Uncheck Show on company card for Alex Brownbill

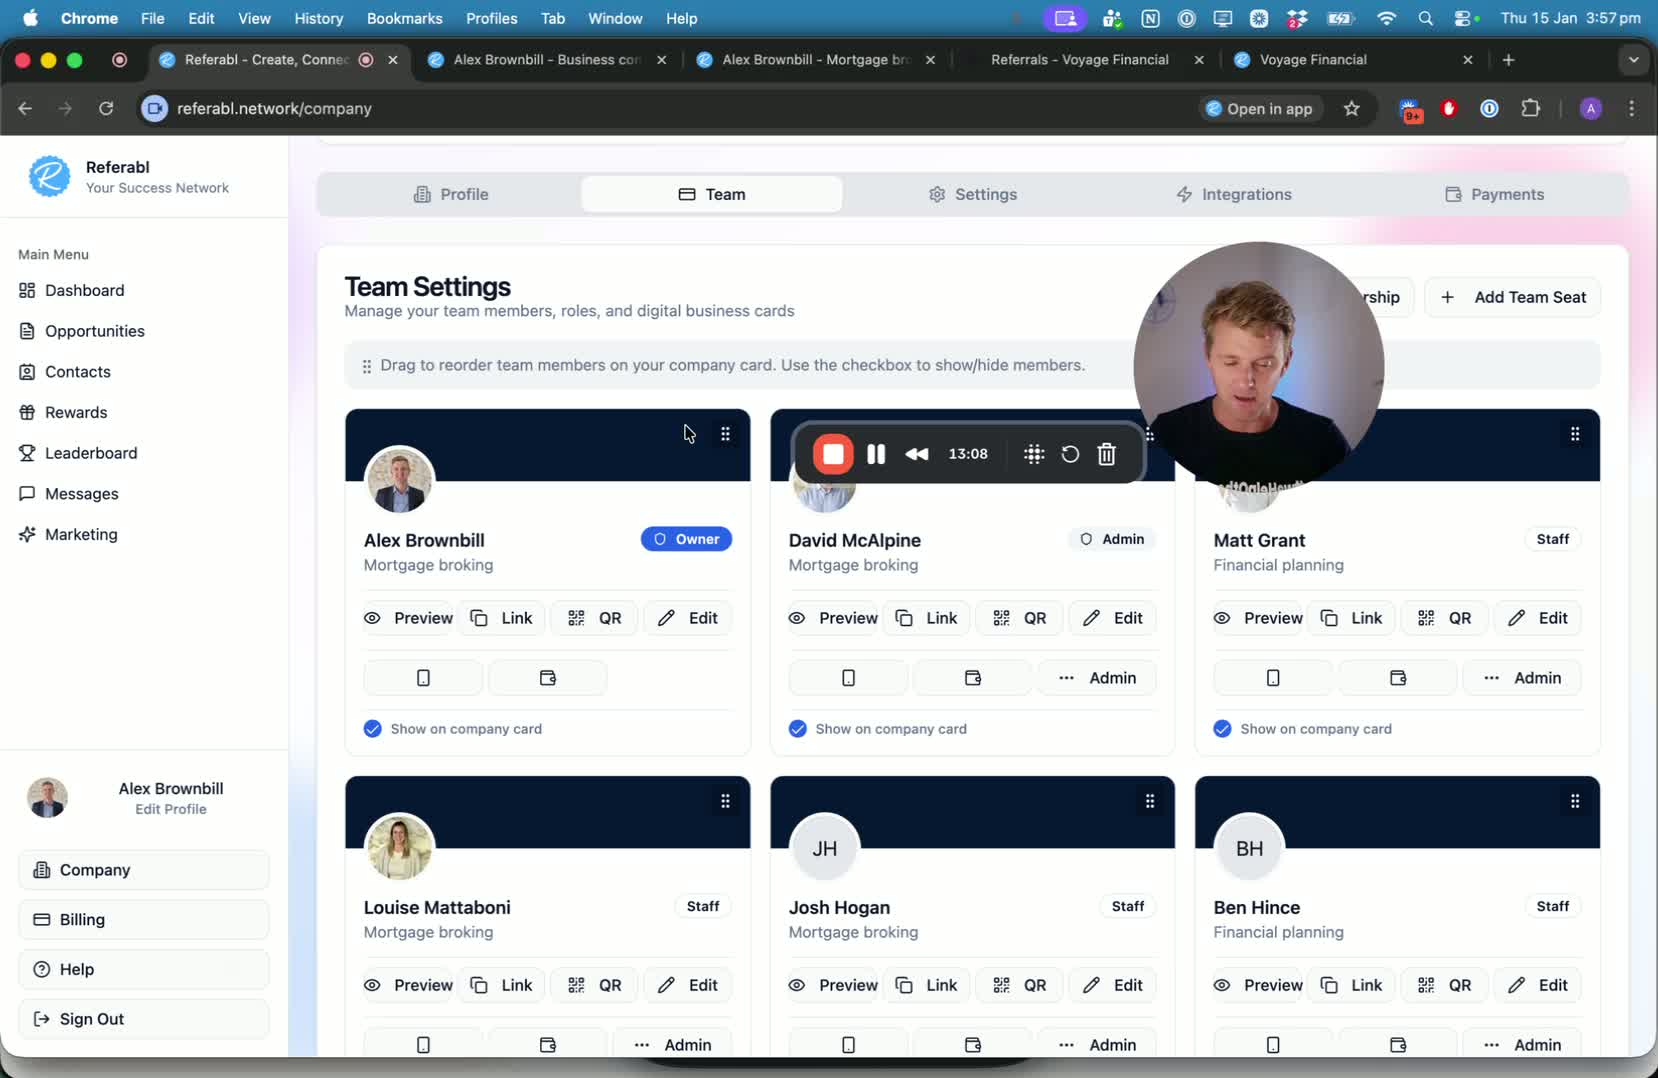pyautogui.click(x=373, y=729)
